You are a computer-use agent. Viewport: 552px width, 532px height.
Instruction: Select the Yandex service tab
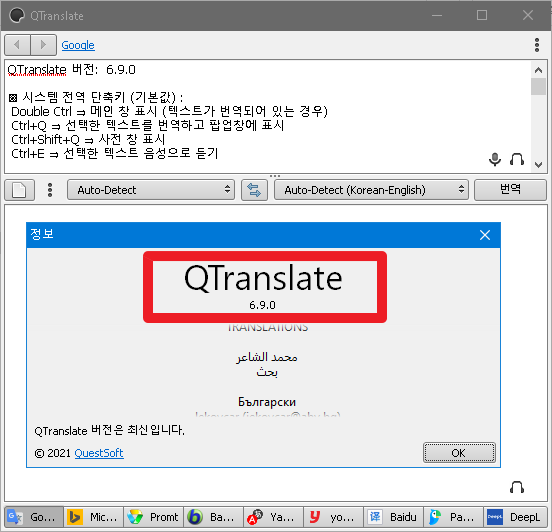coord(274,517)
